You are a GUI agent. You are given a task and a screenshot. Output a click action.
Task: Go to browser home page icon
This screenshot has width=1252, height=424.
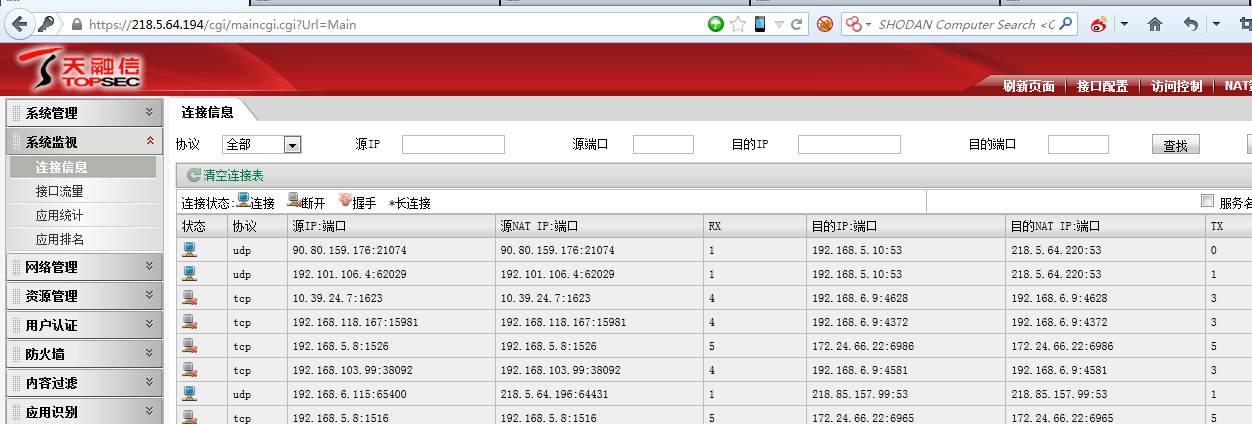pos(1155,24)
